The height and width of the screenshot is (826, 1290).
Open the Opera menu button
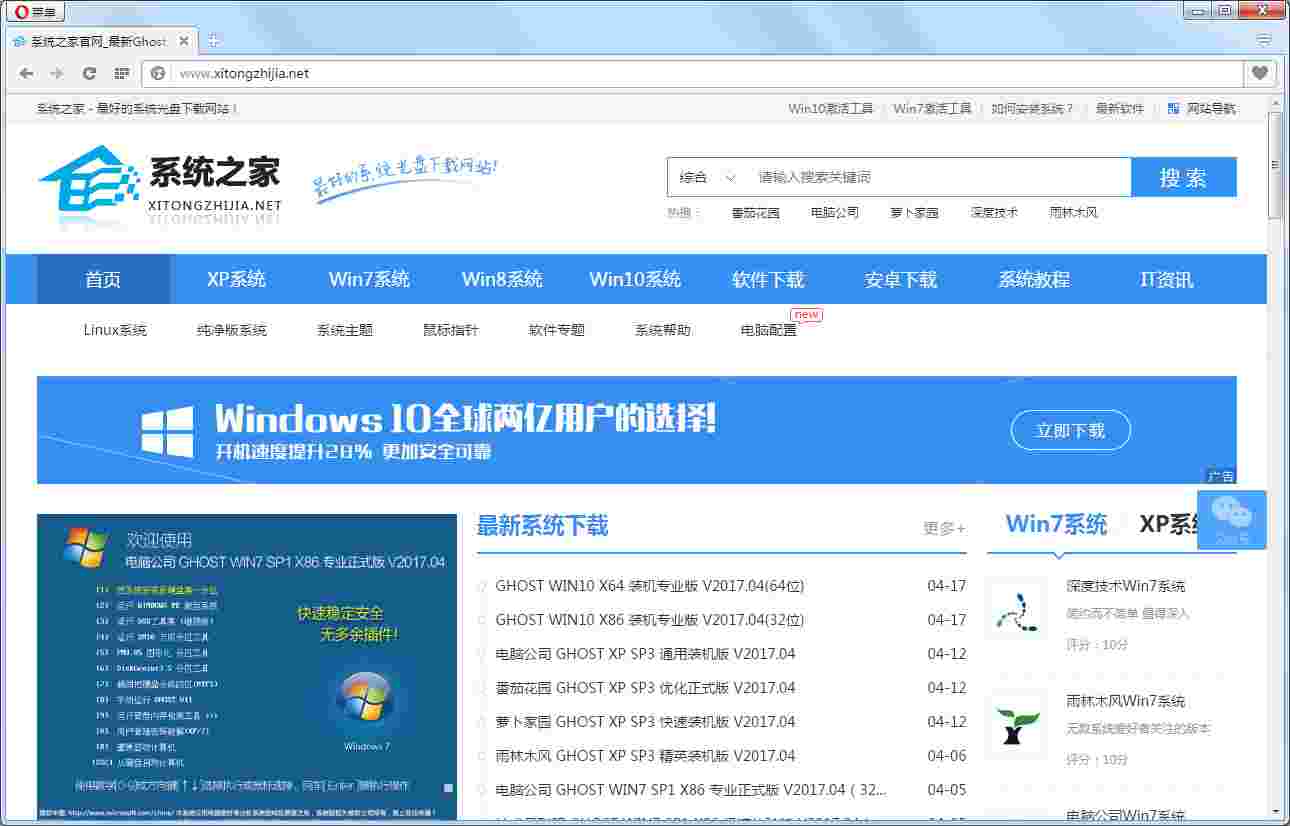36,12
